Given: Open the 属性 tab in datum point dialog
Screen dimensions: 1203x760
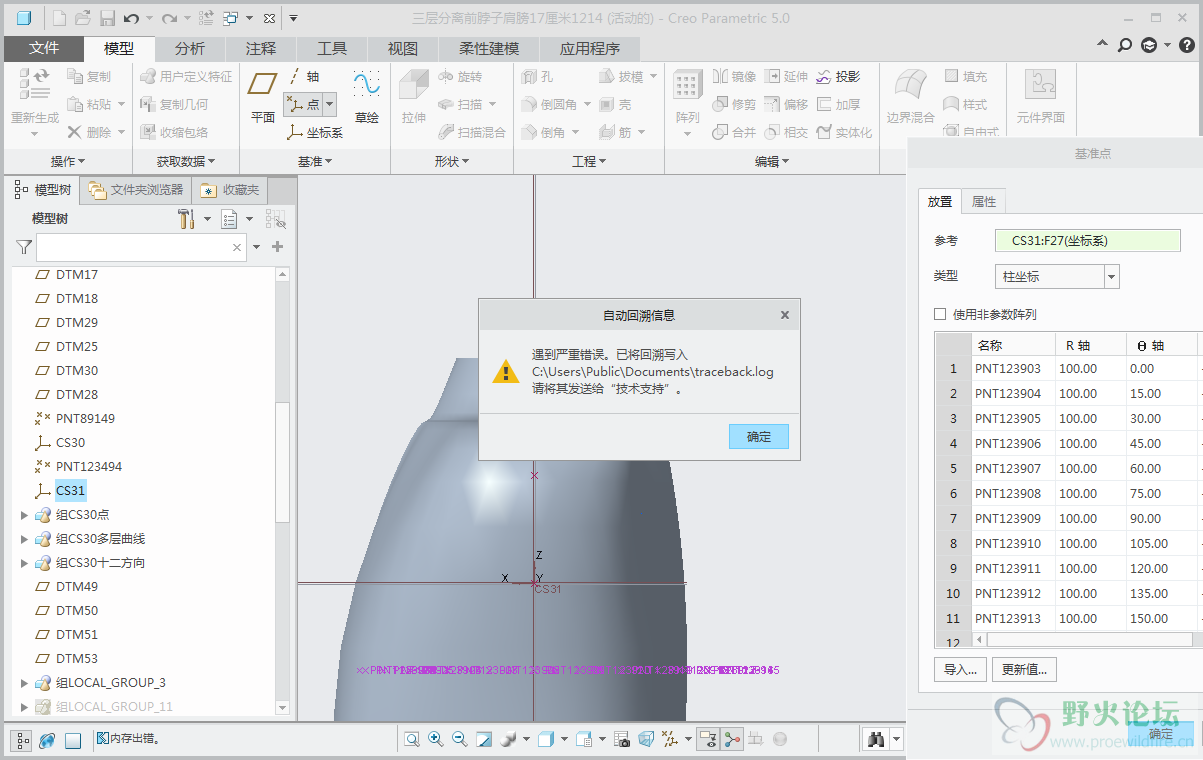Looking at the screenshot, I should click(x=984, y=201).
